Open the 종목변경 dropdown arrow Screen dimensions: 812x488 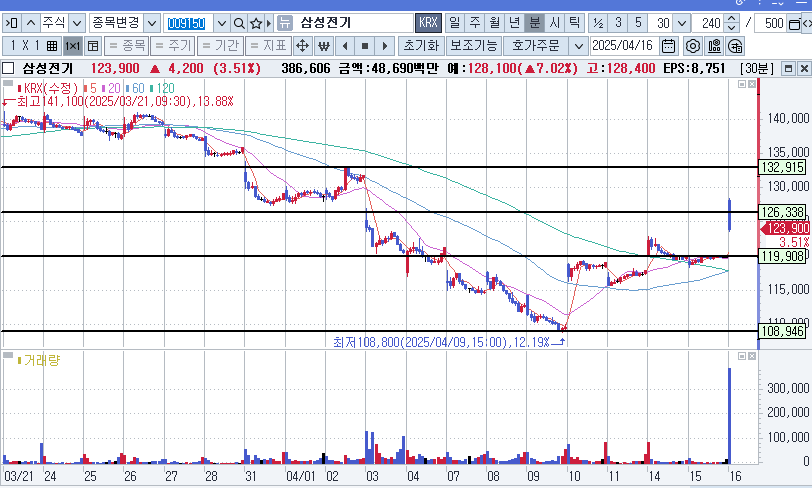tap(151, 23)
